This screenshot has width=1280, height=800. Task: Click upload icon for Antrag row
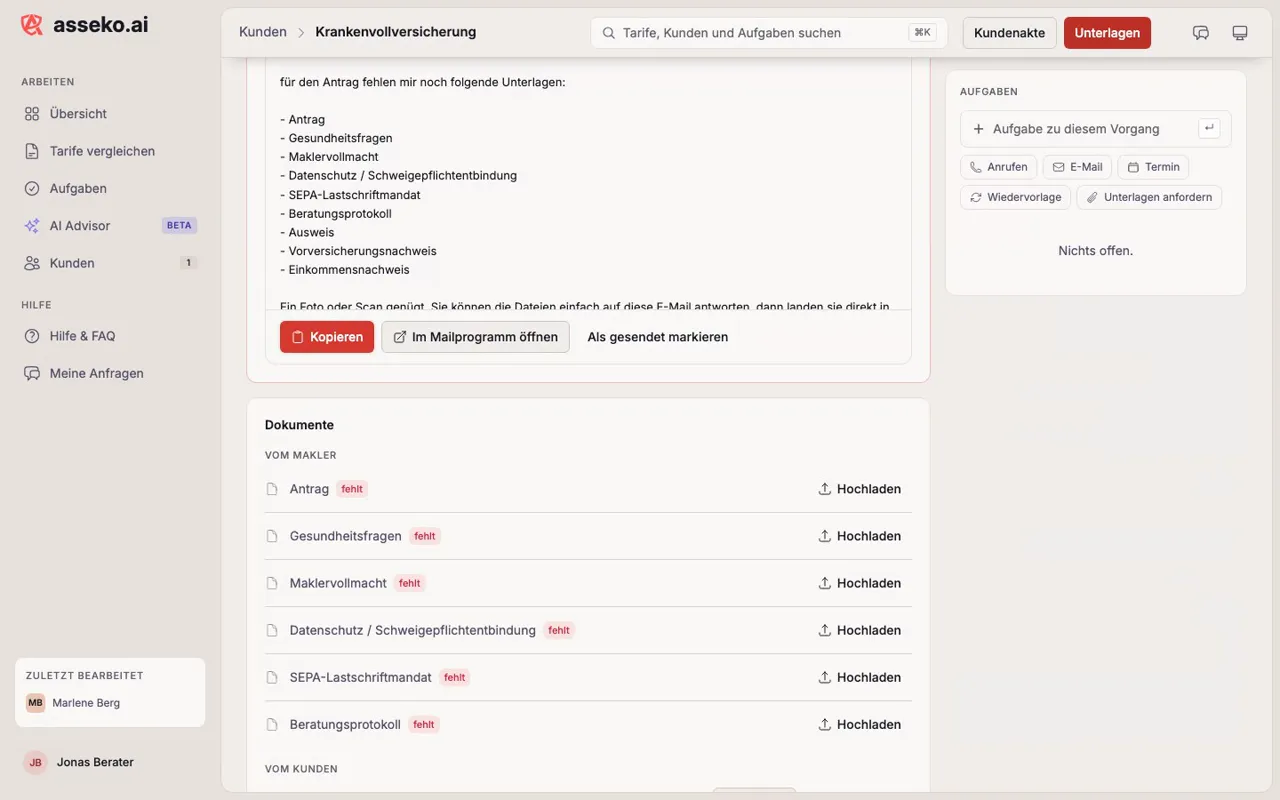tap(825, 489)
